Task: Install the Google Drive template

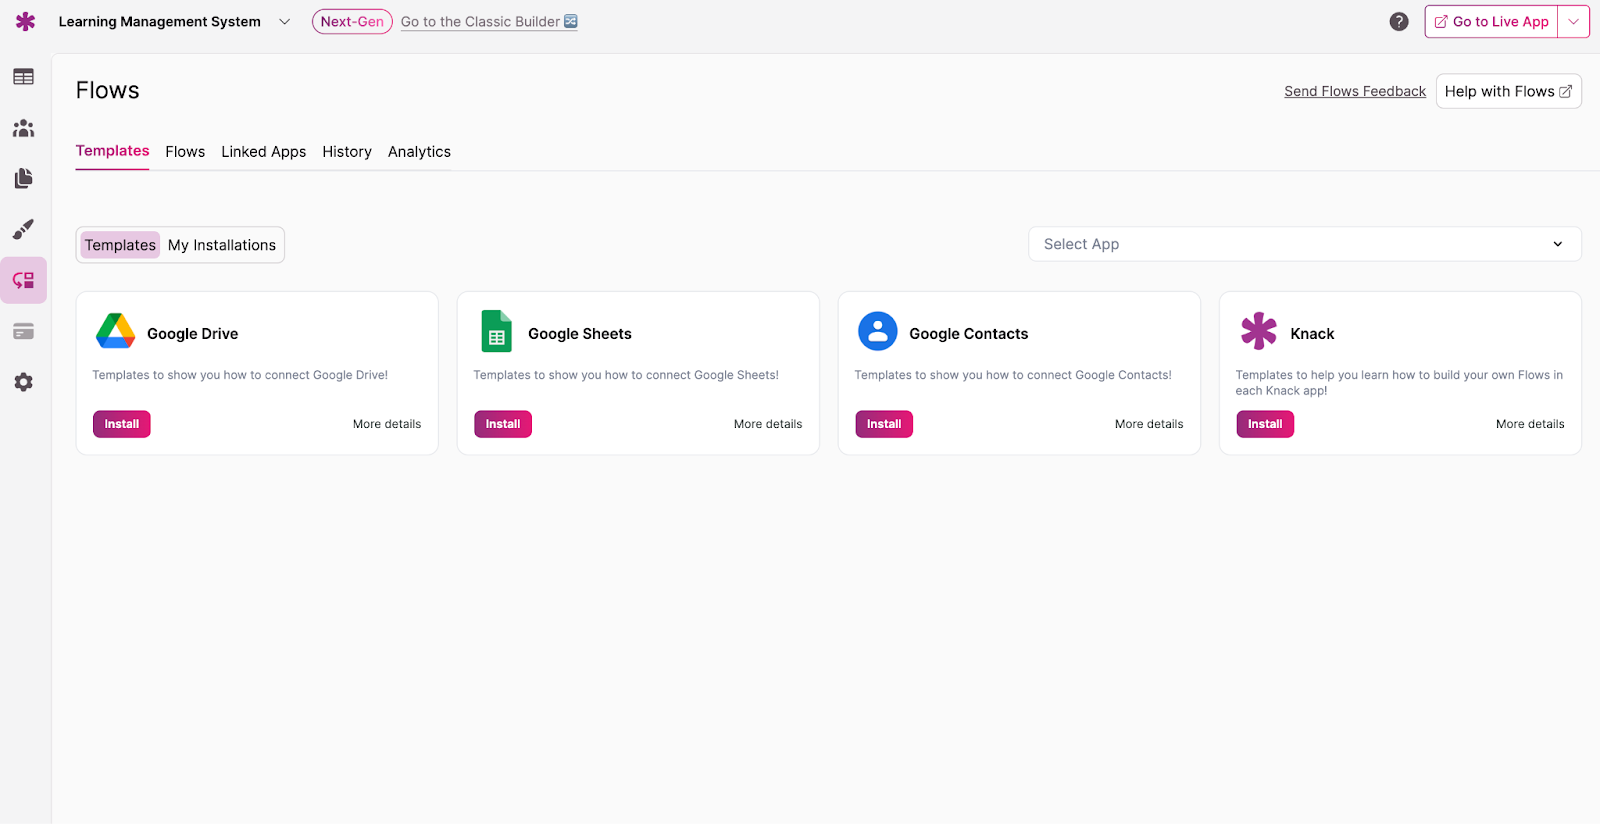Action: [x=122, y=424]
